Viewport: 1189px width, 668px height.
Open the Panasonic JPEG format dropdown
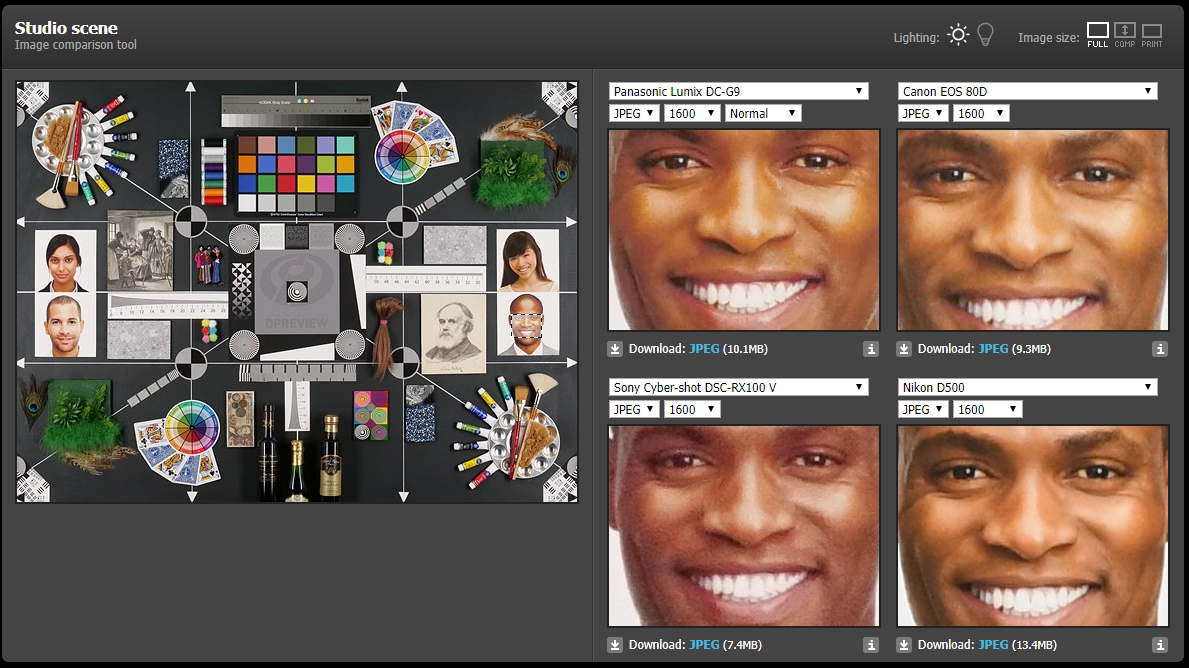pyautogui.click(x=634, y=113)
